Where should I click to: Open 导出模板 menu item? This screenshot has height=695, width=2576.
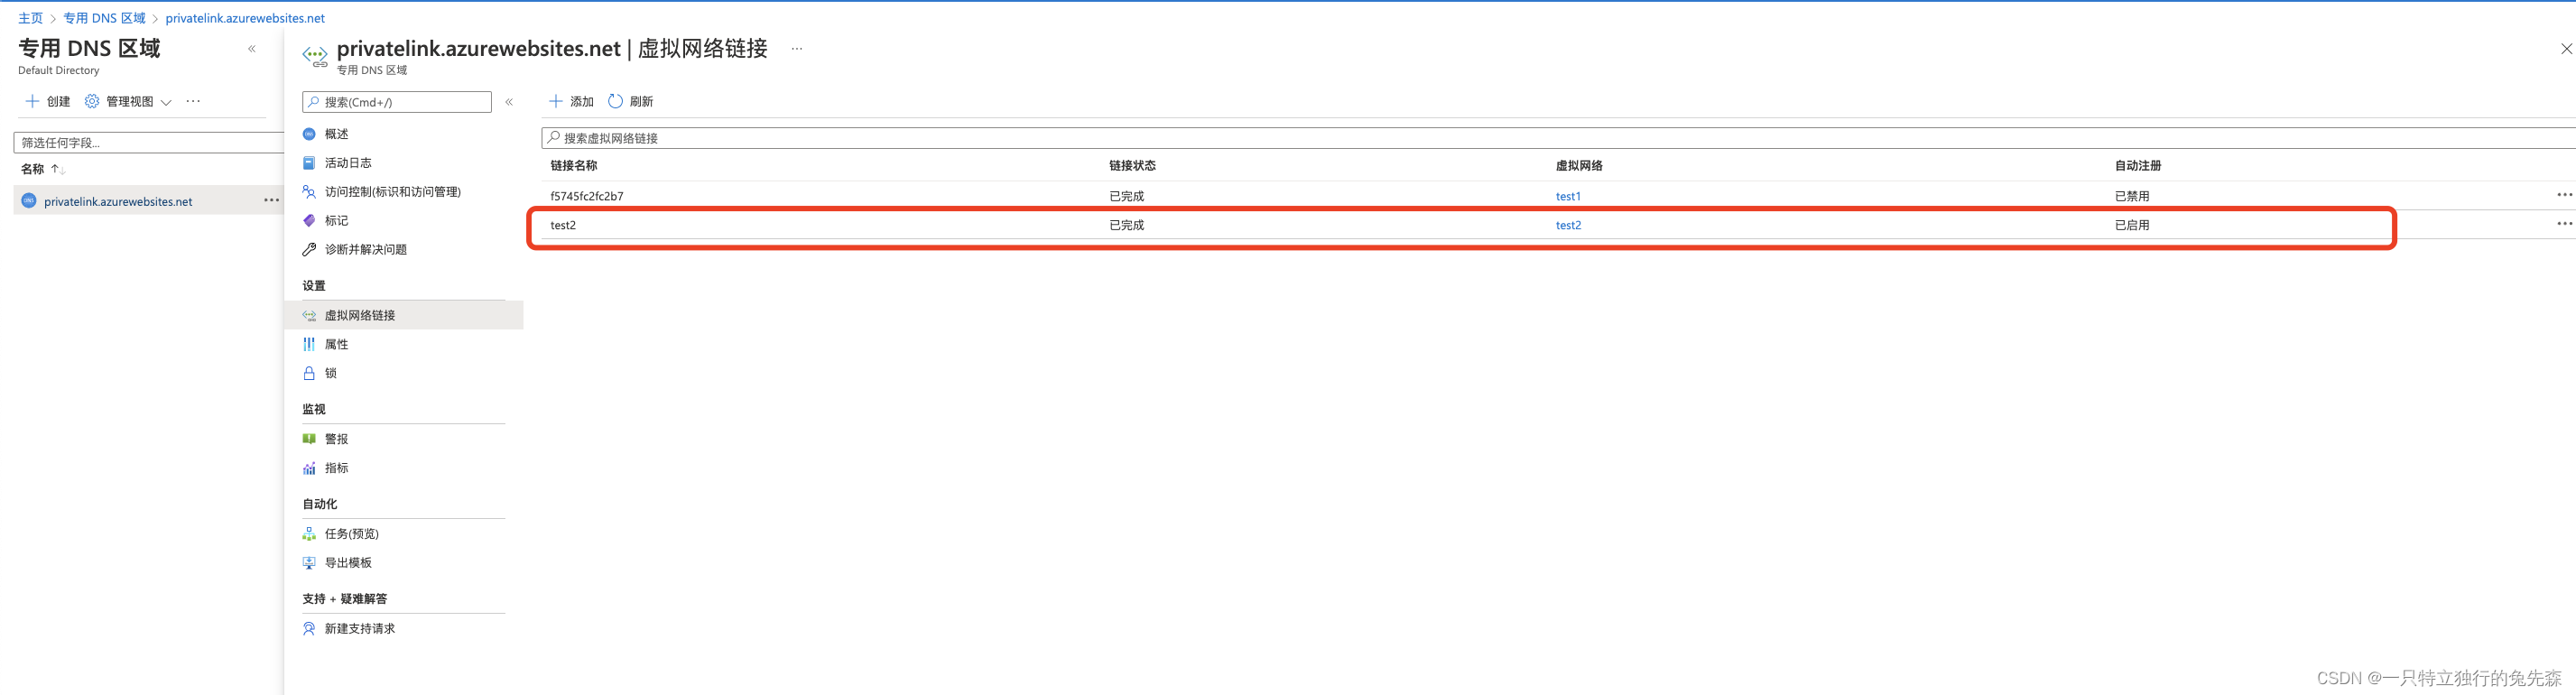(x=347, y=563)
